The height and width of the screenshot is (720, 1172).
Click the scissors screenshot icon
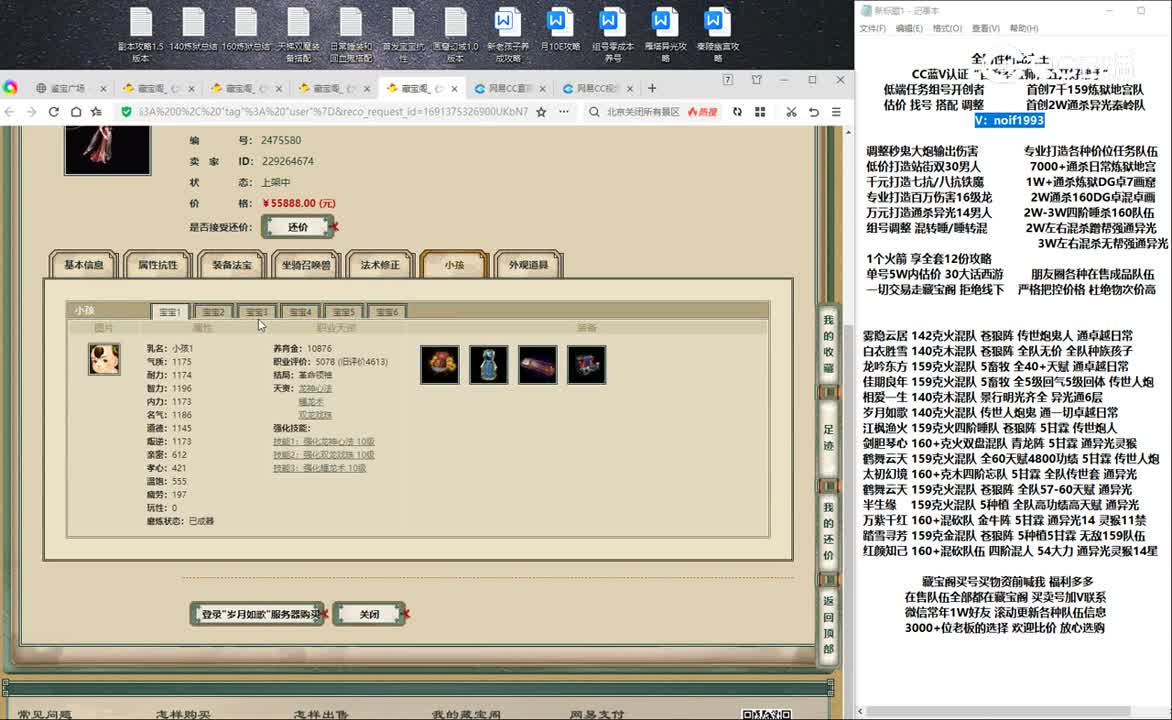(x=791, y=112)
